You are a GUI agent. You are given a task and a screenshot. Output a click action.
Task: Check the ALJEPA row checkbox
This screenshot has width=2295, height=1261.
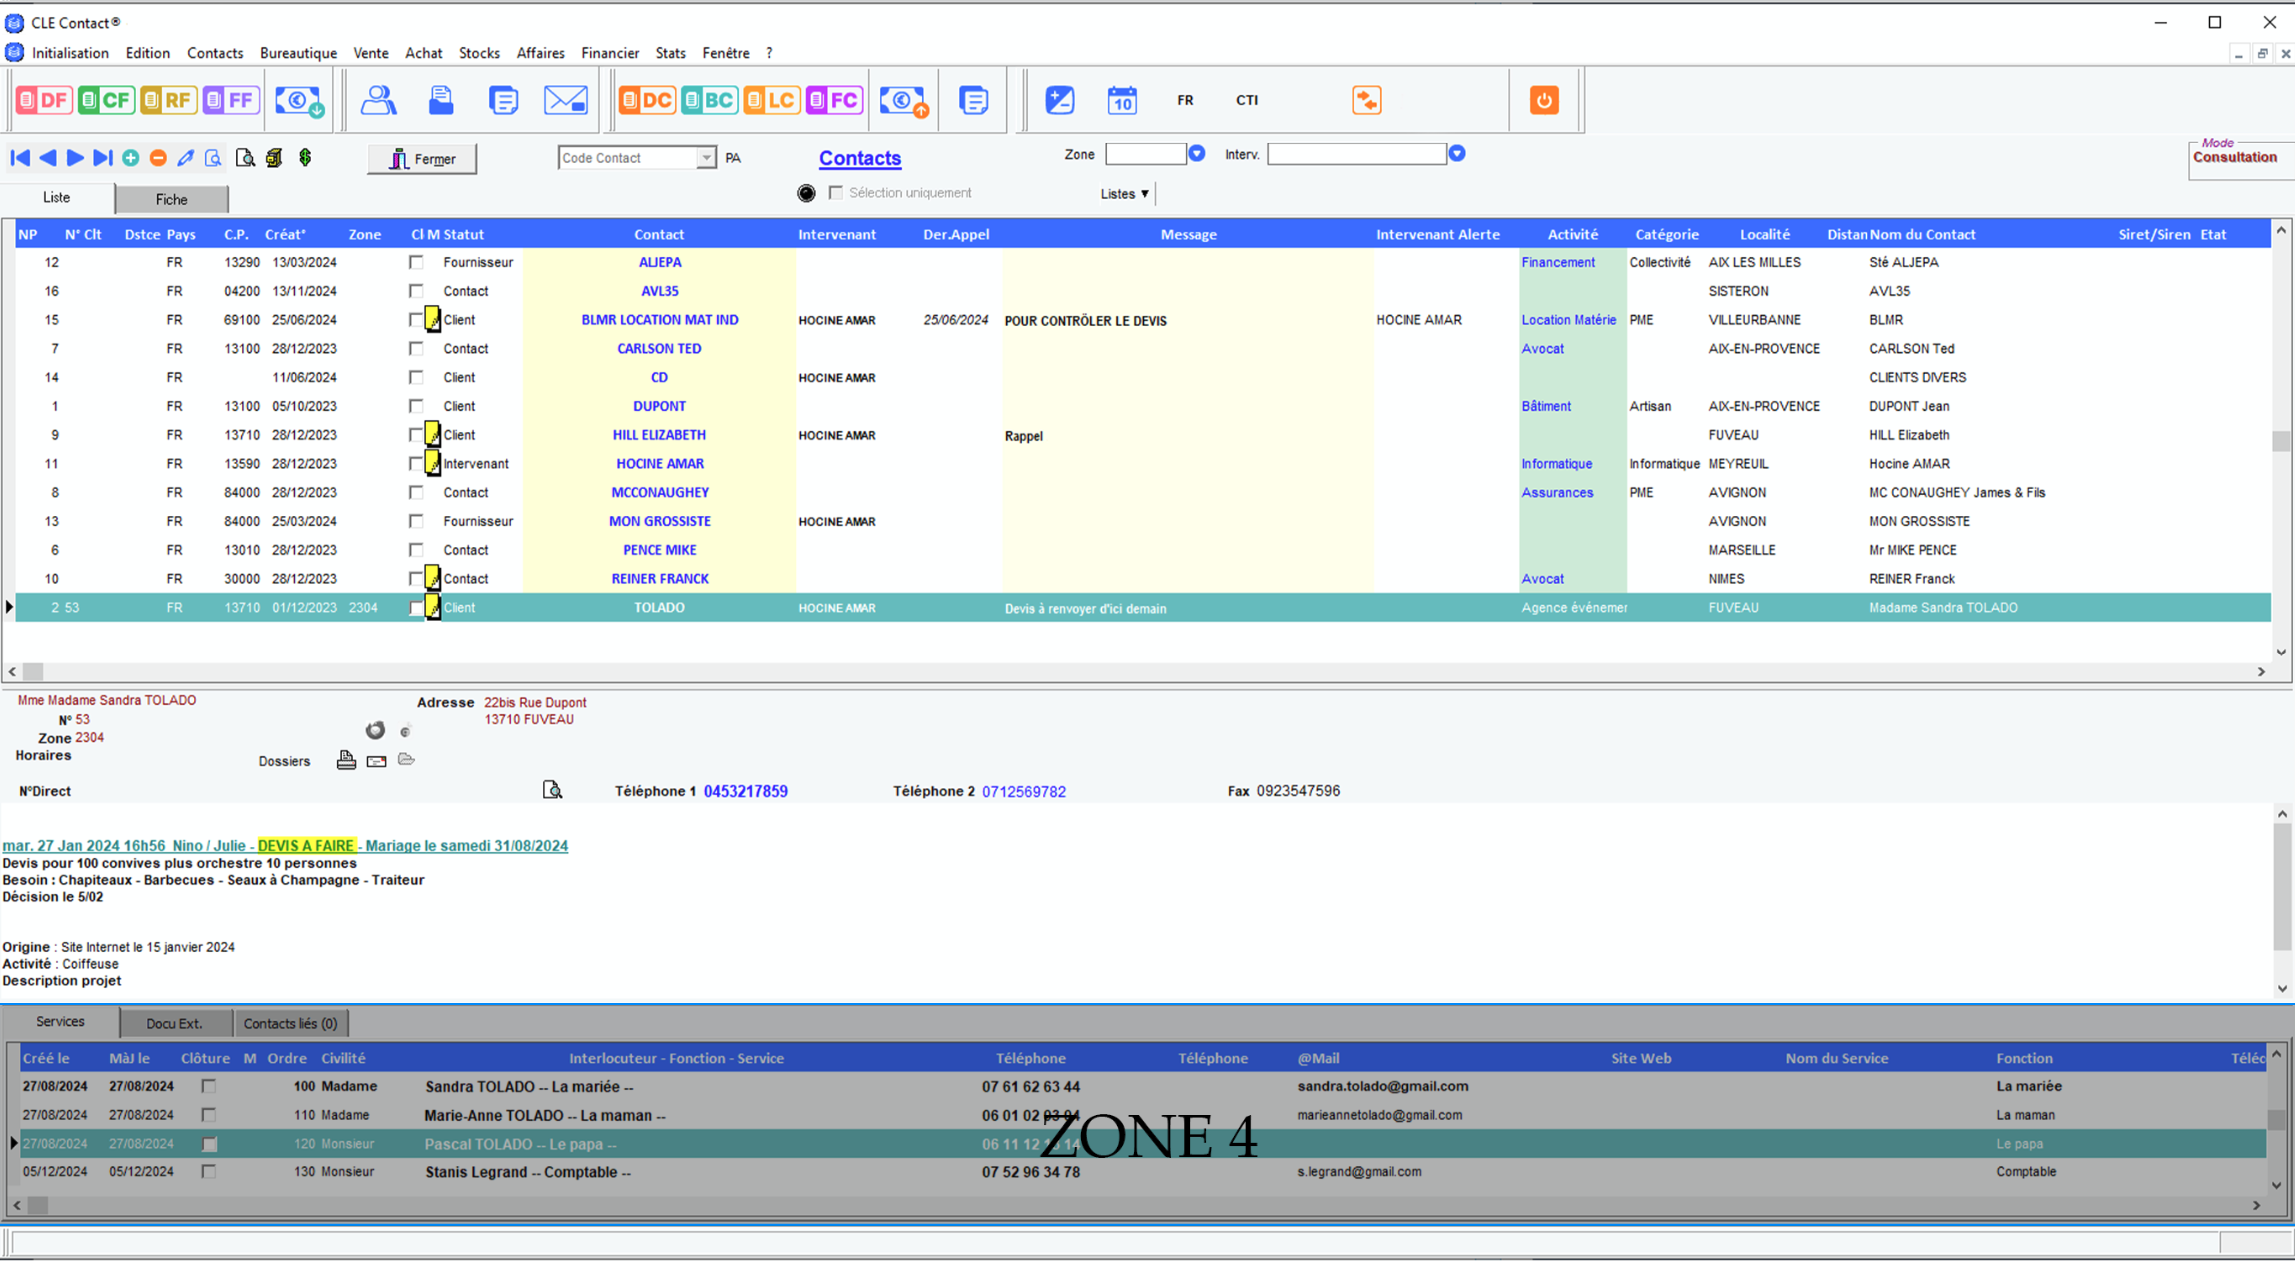point(416,262)
